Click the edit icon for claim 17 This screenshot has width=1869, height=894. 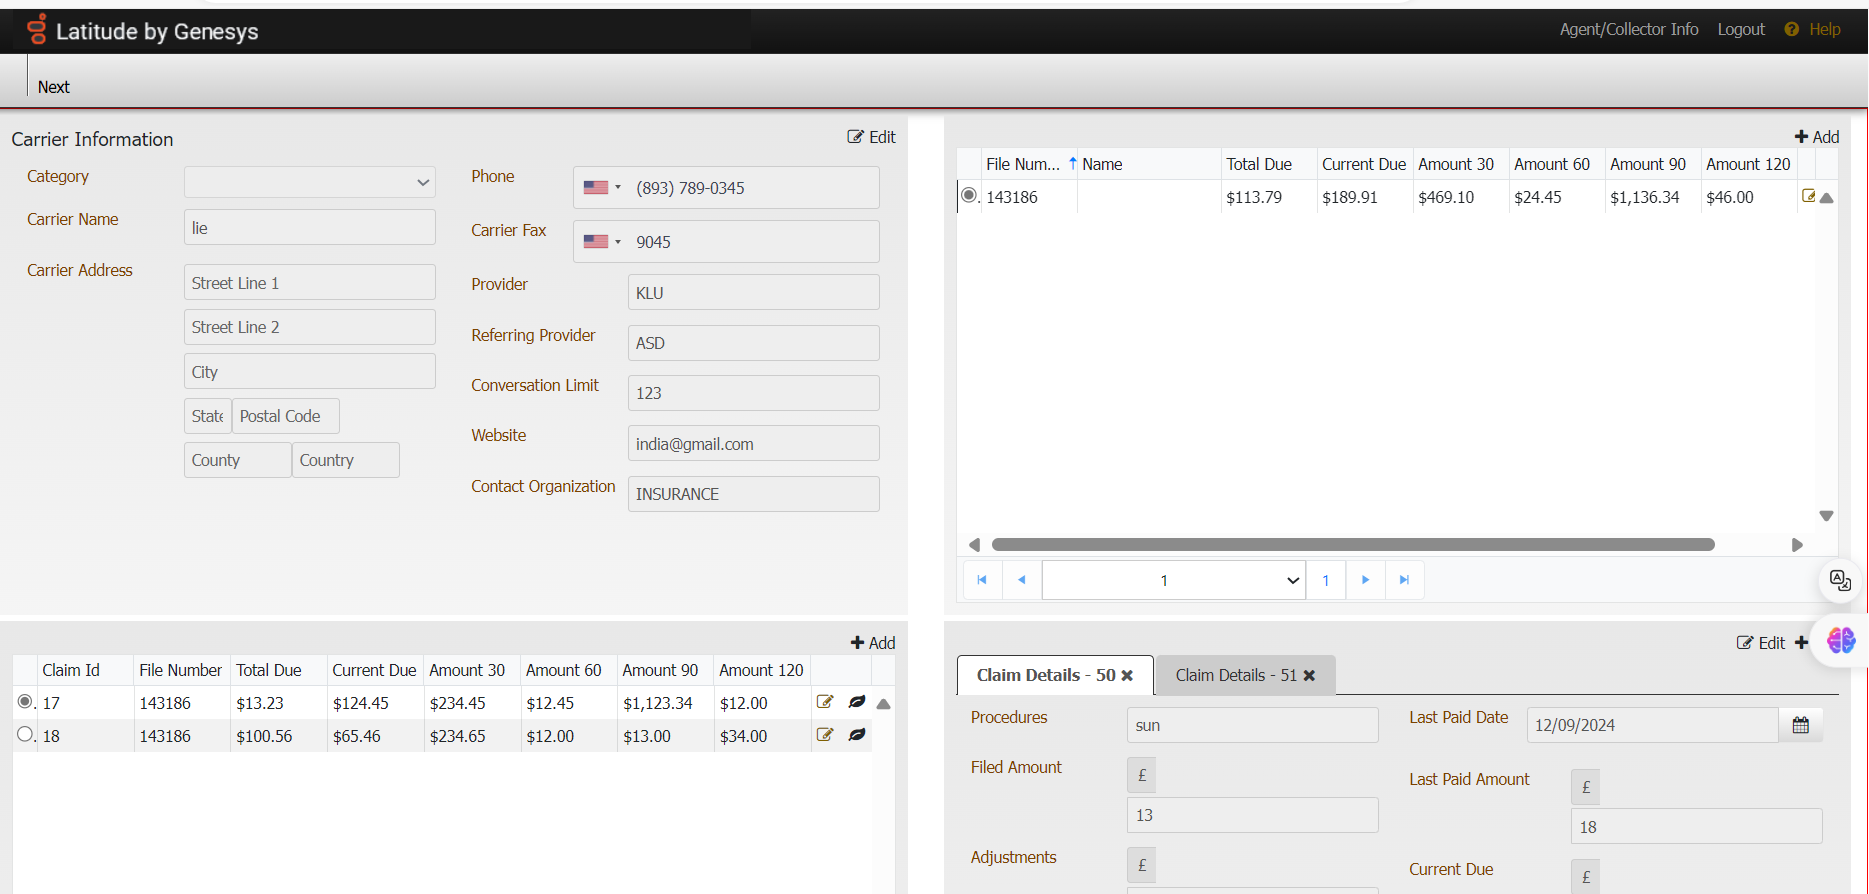click(825, 702)
